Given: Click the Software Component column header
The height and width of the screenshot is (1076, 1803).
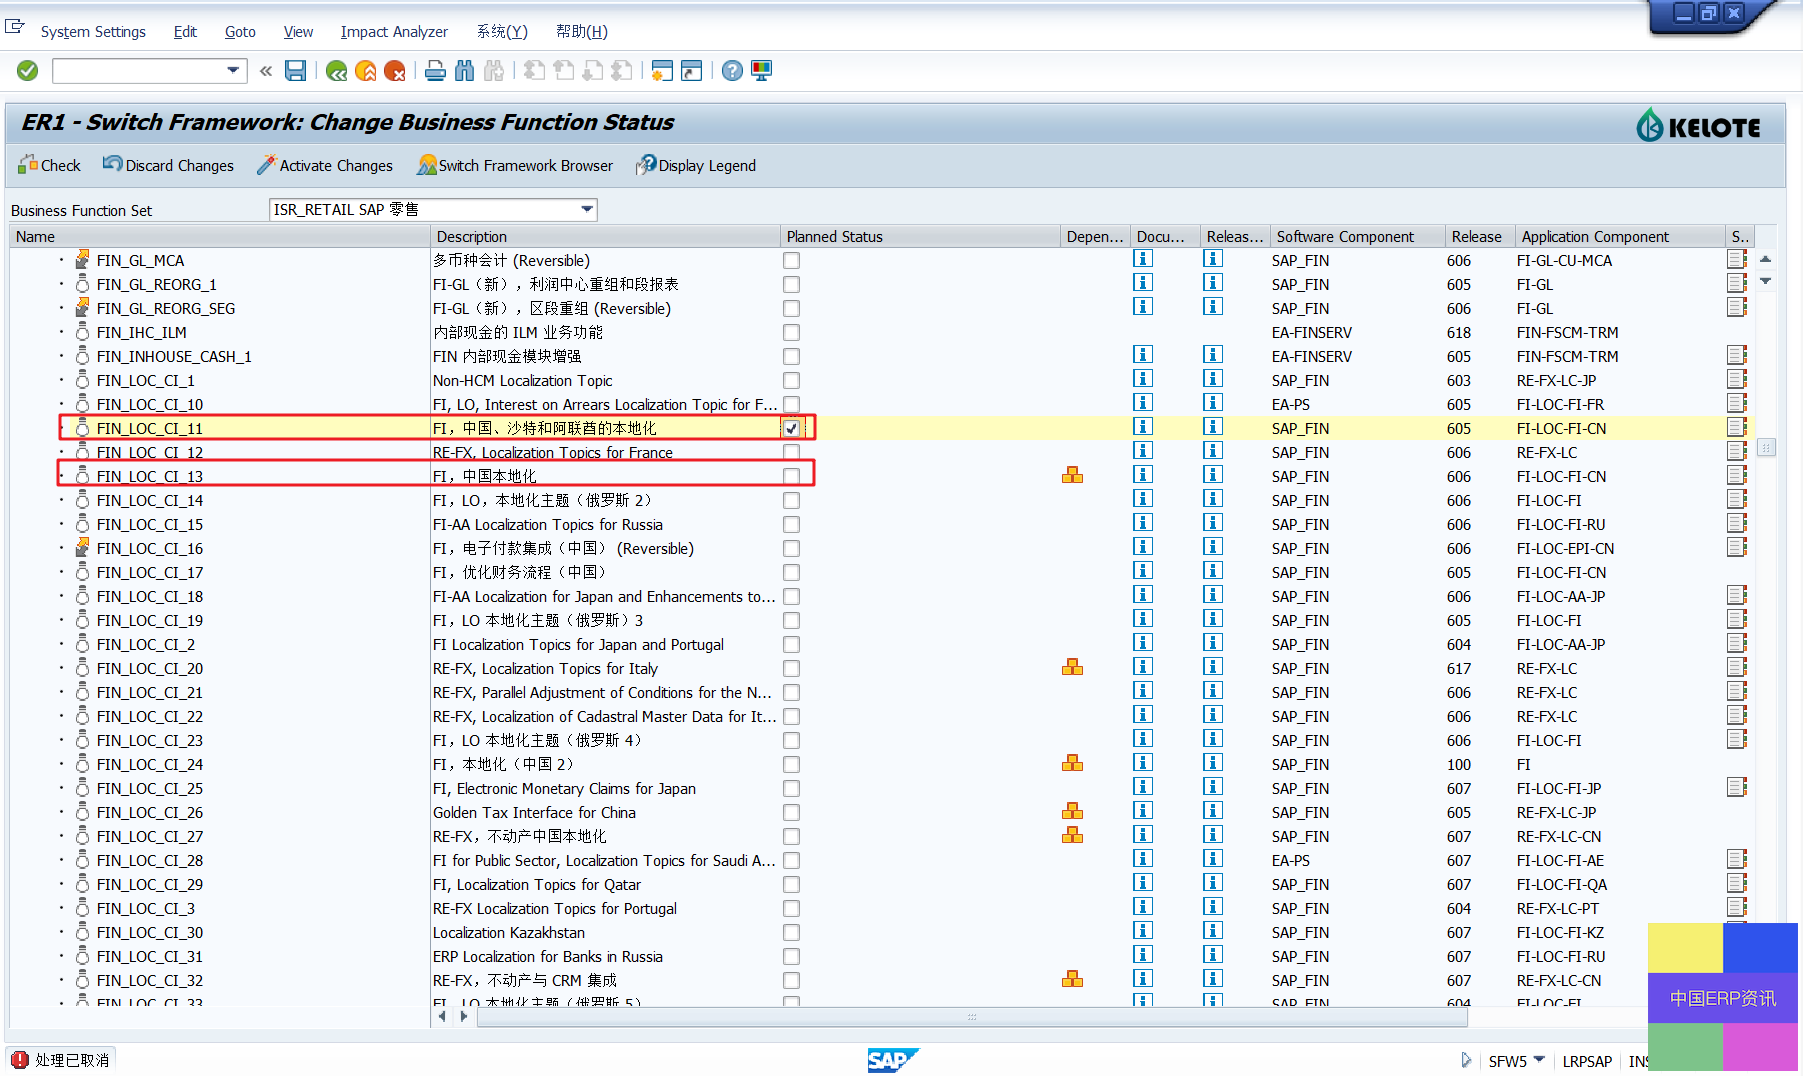Looking at the screenshot, I should 1357,236.
